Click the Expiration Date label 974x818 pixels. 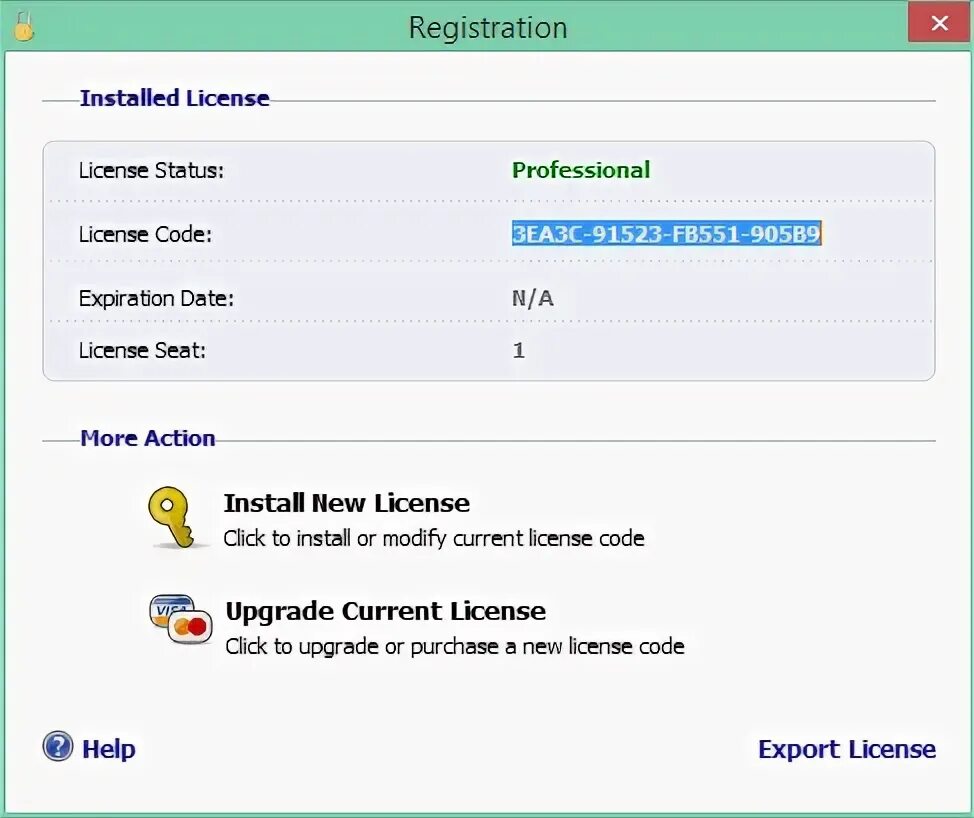(156, 299)
